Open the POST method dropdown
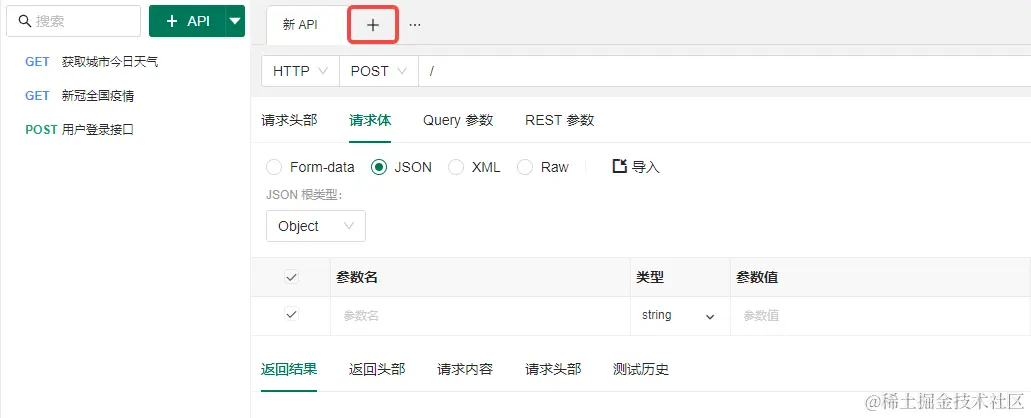 (x=379, y=71)
